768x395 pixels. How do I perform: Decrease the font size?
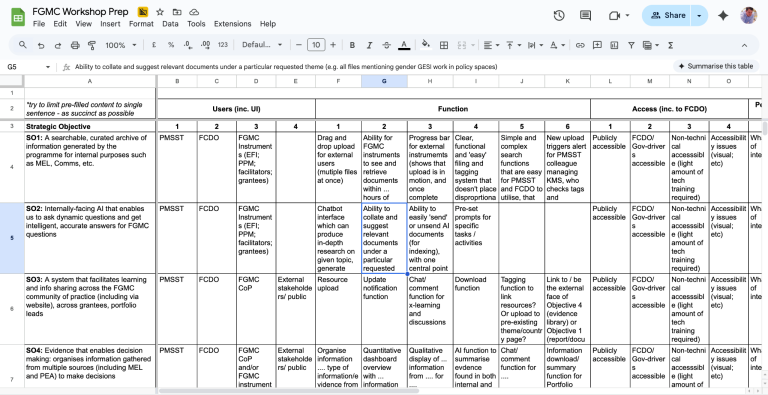(299, 45)
